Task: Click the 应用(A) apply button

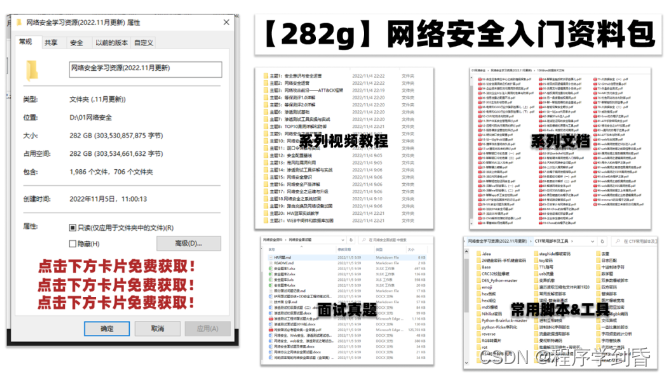Action: [x=208, y=328]
